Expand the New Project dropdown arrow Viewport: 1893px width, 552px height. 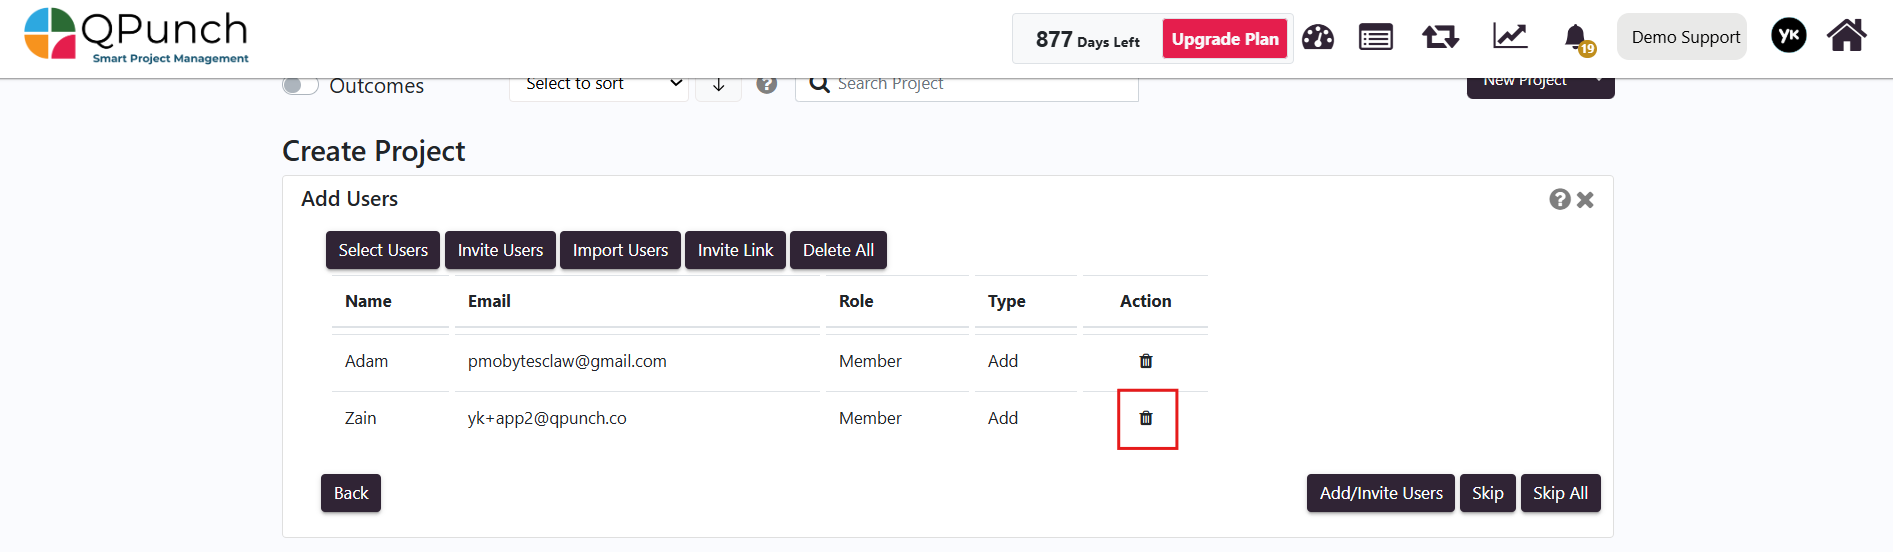[x=1598, y=82]
